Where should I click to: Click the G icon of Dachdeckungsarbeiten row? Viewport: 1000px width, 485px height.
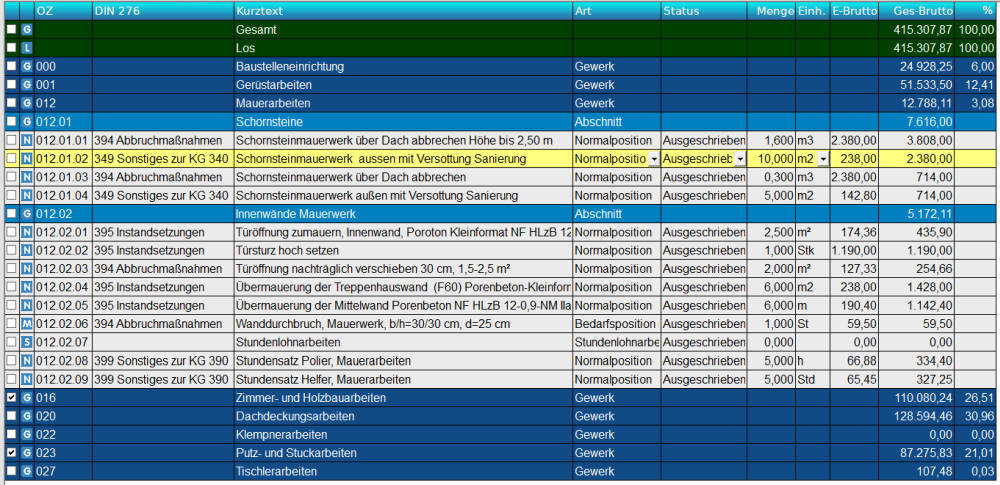[x=27, y=416]
